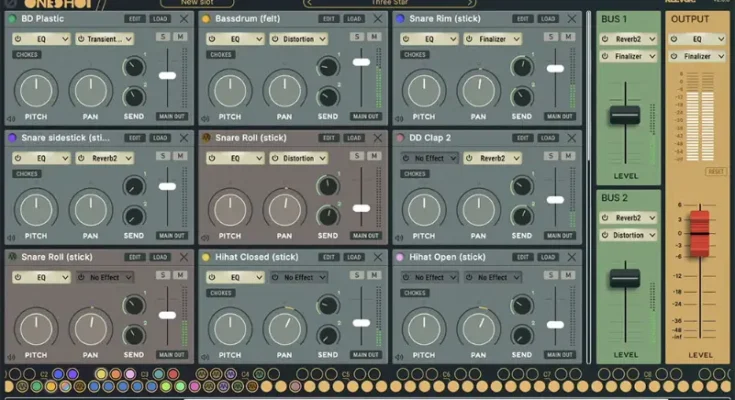Click EDIT on the Snare sidestick slot

(134, 137)
